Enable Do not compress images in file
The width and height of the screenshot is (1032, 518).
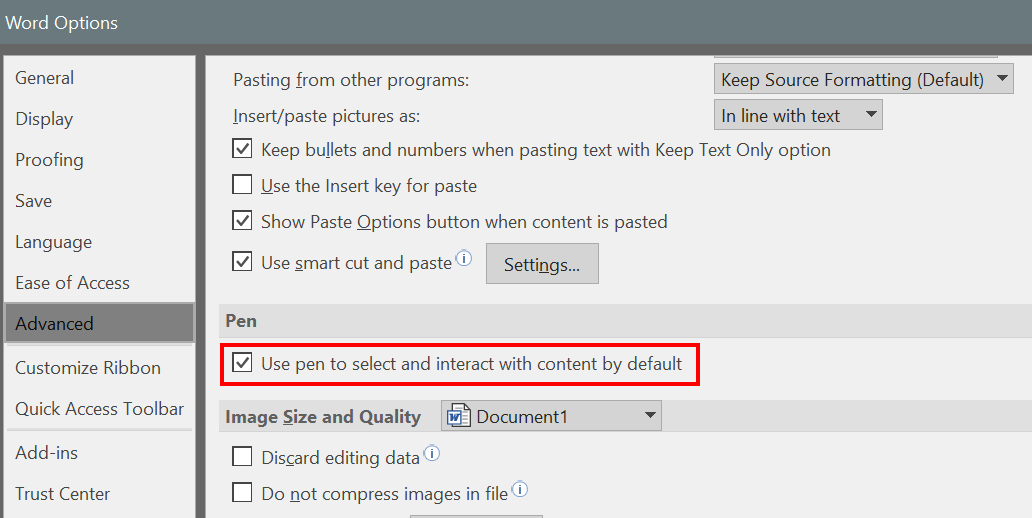click(x=242, y=492)
